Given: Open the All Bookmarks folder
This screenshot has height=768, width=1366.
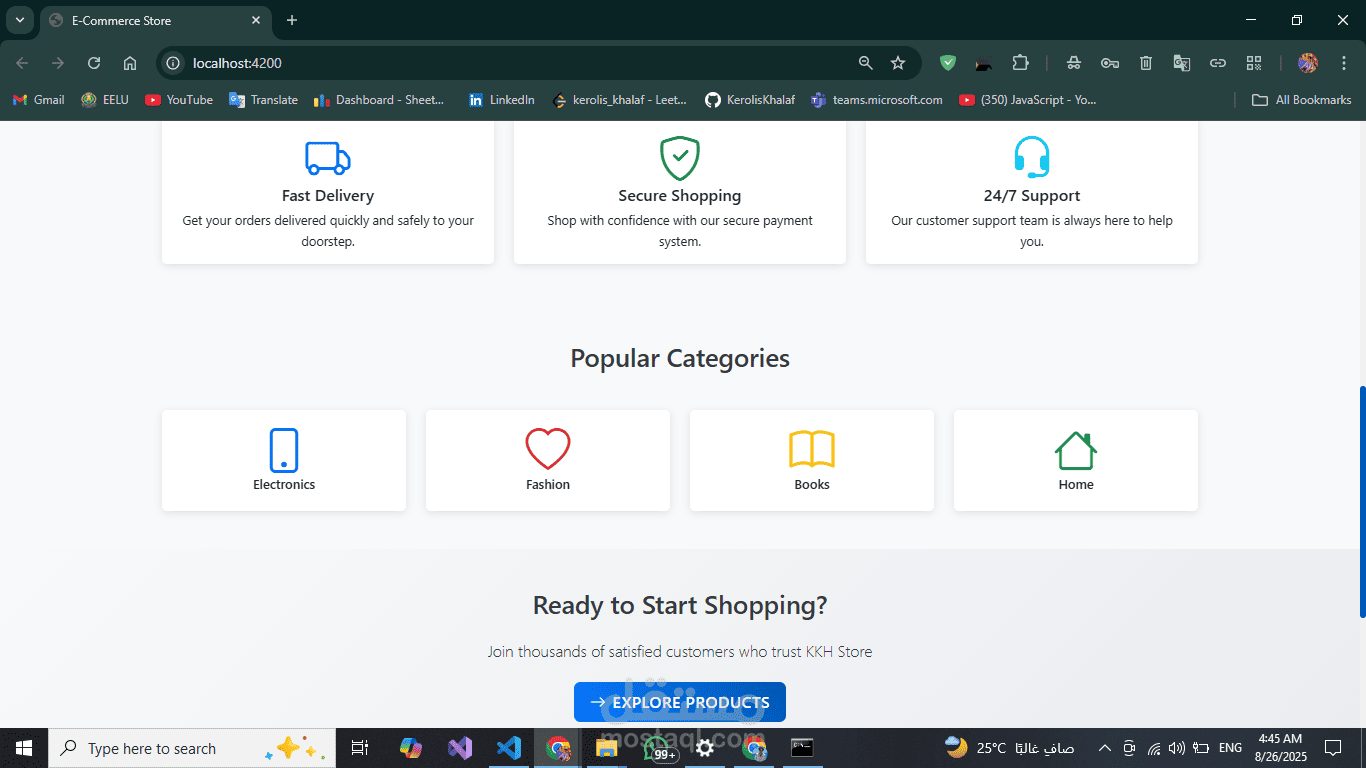Looking at the screenshot, I should 1302,100.
